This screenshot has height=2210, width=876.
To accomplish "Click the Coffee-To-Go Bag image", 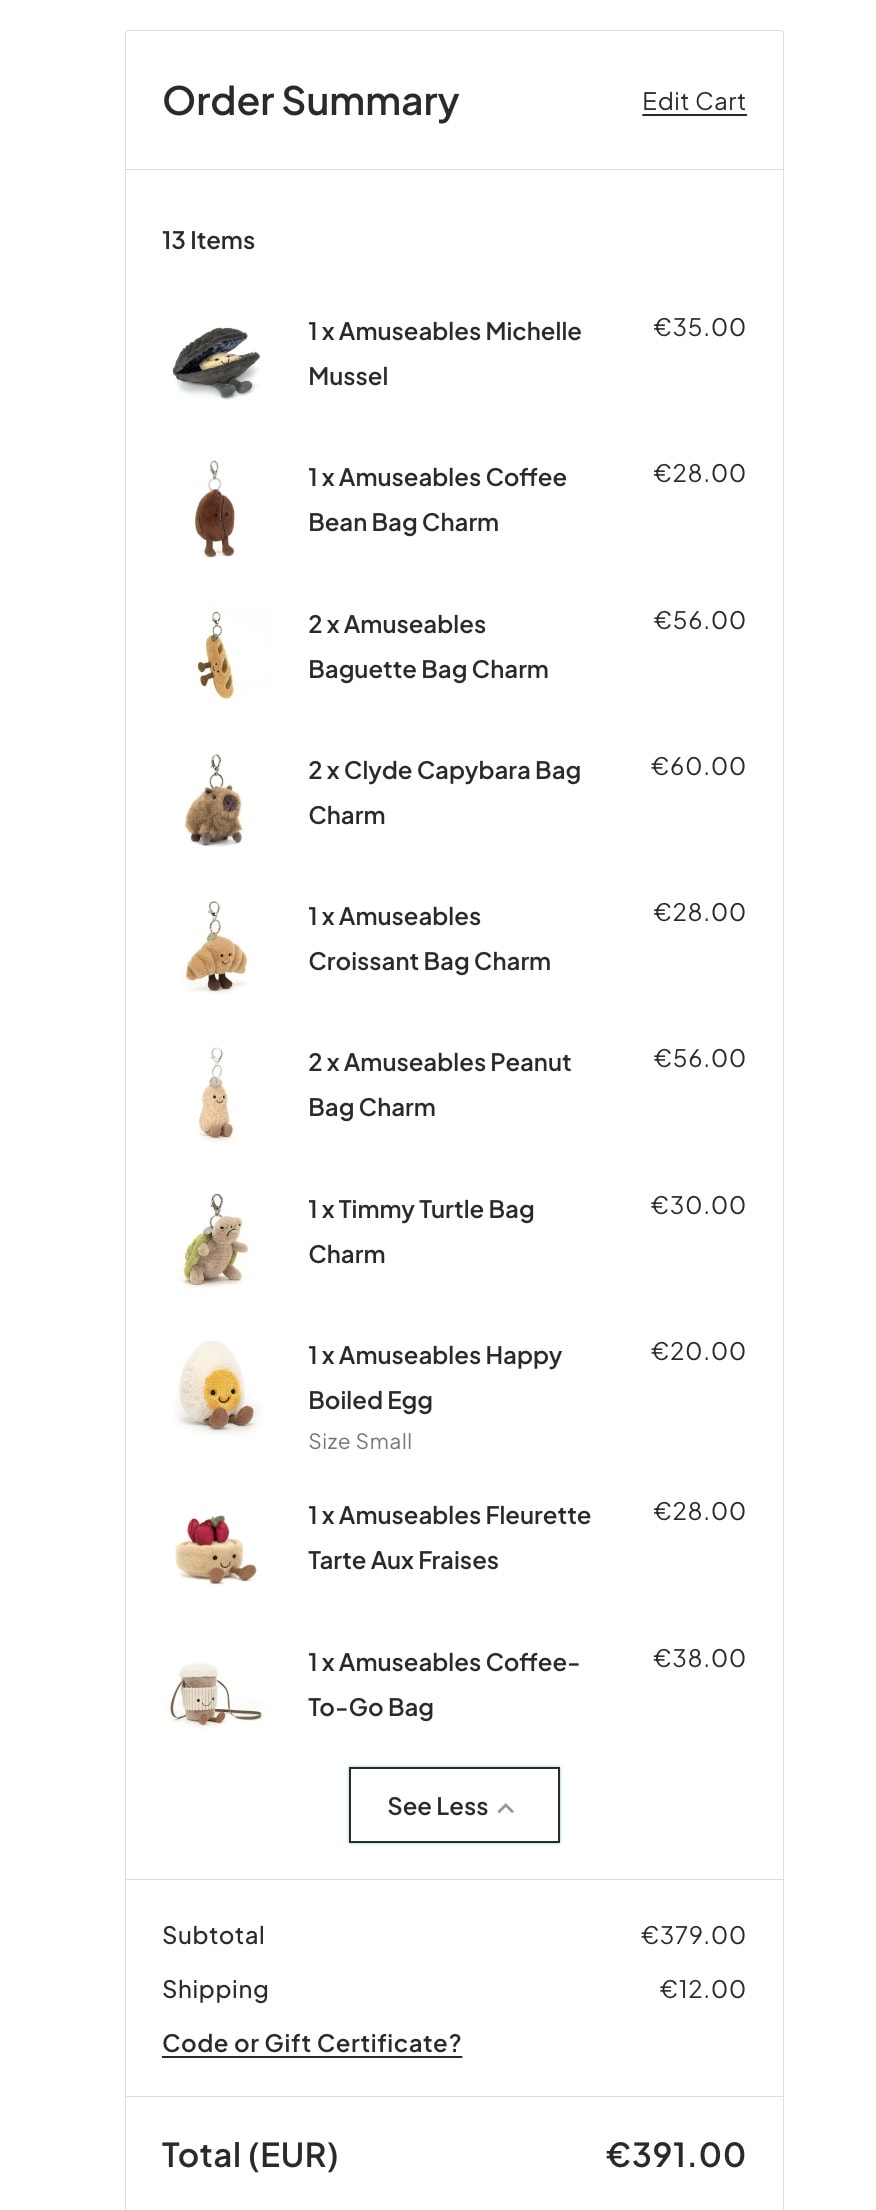I will coord(216,1694).
